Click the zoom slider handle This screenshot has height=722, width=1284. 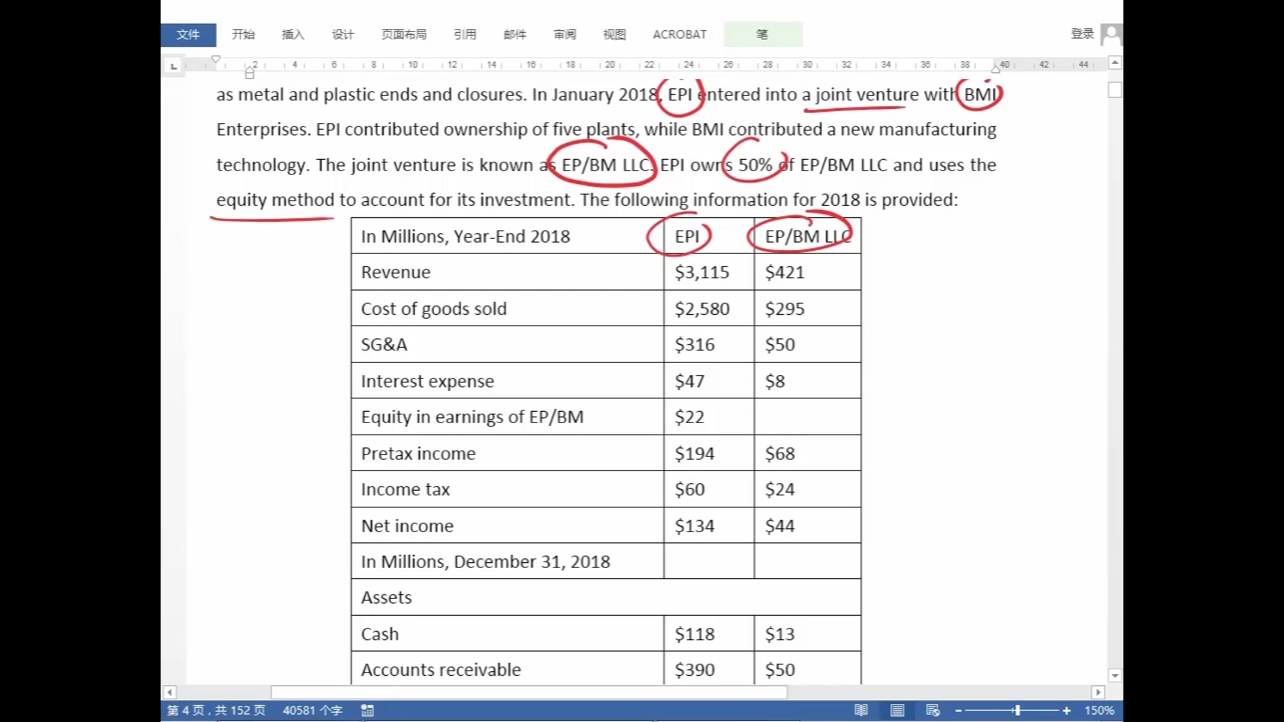1017,710
